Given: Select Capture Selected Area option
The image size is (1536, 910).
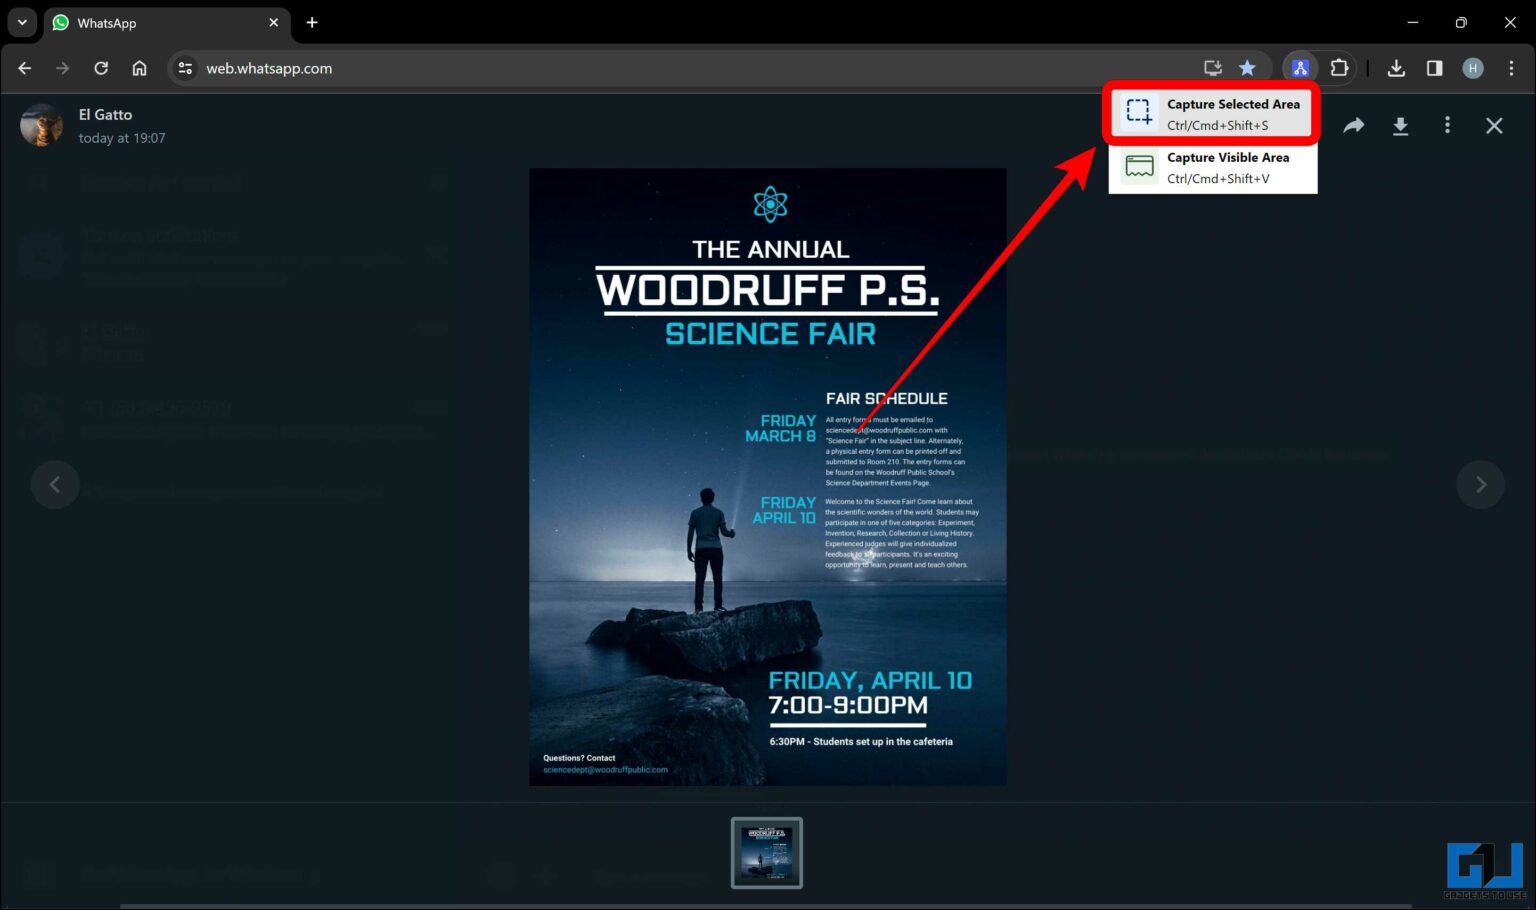Looking at the screenshot, I should [1212, 112].
